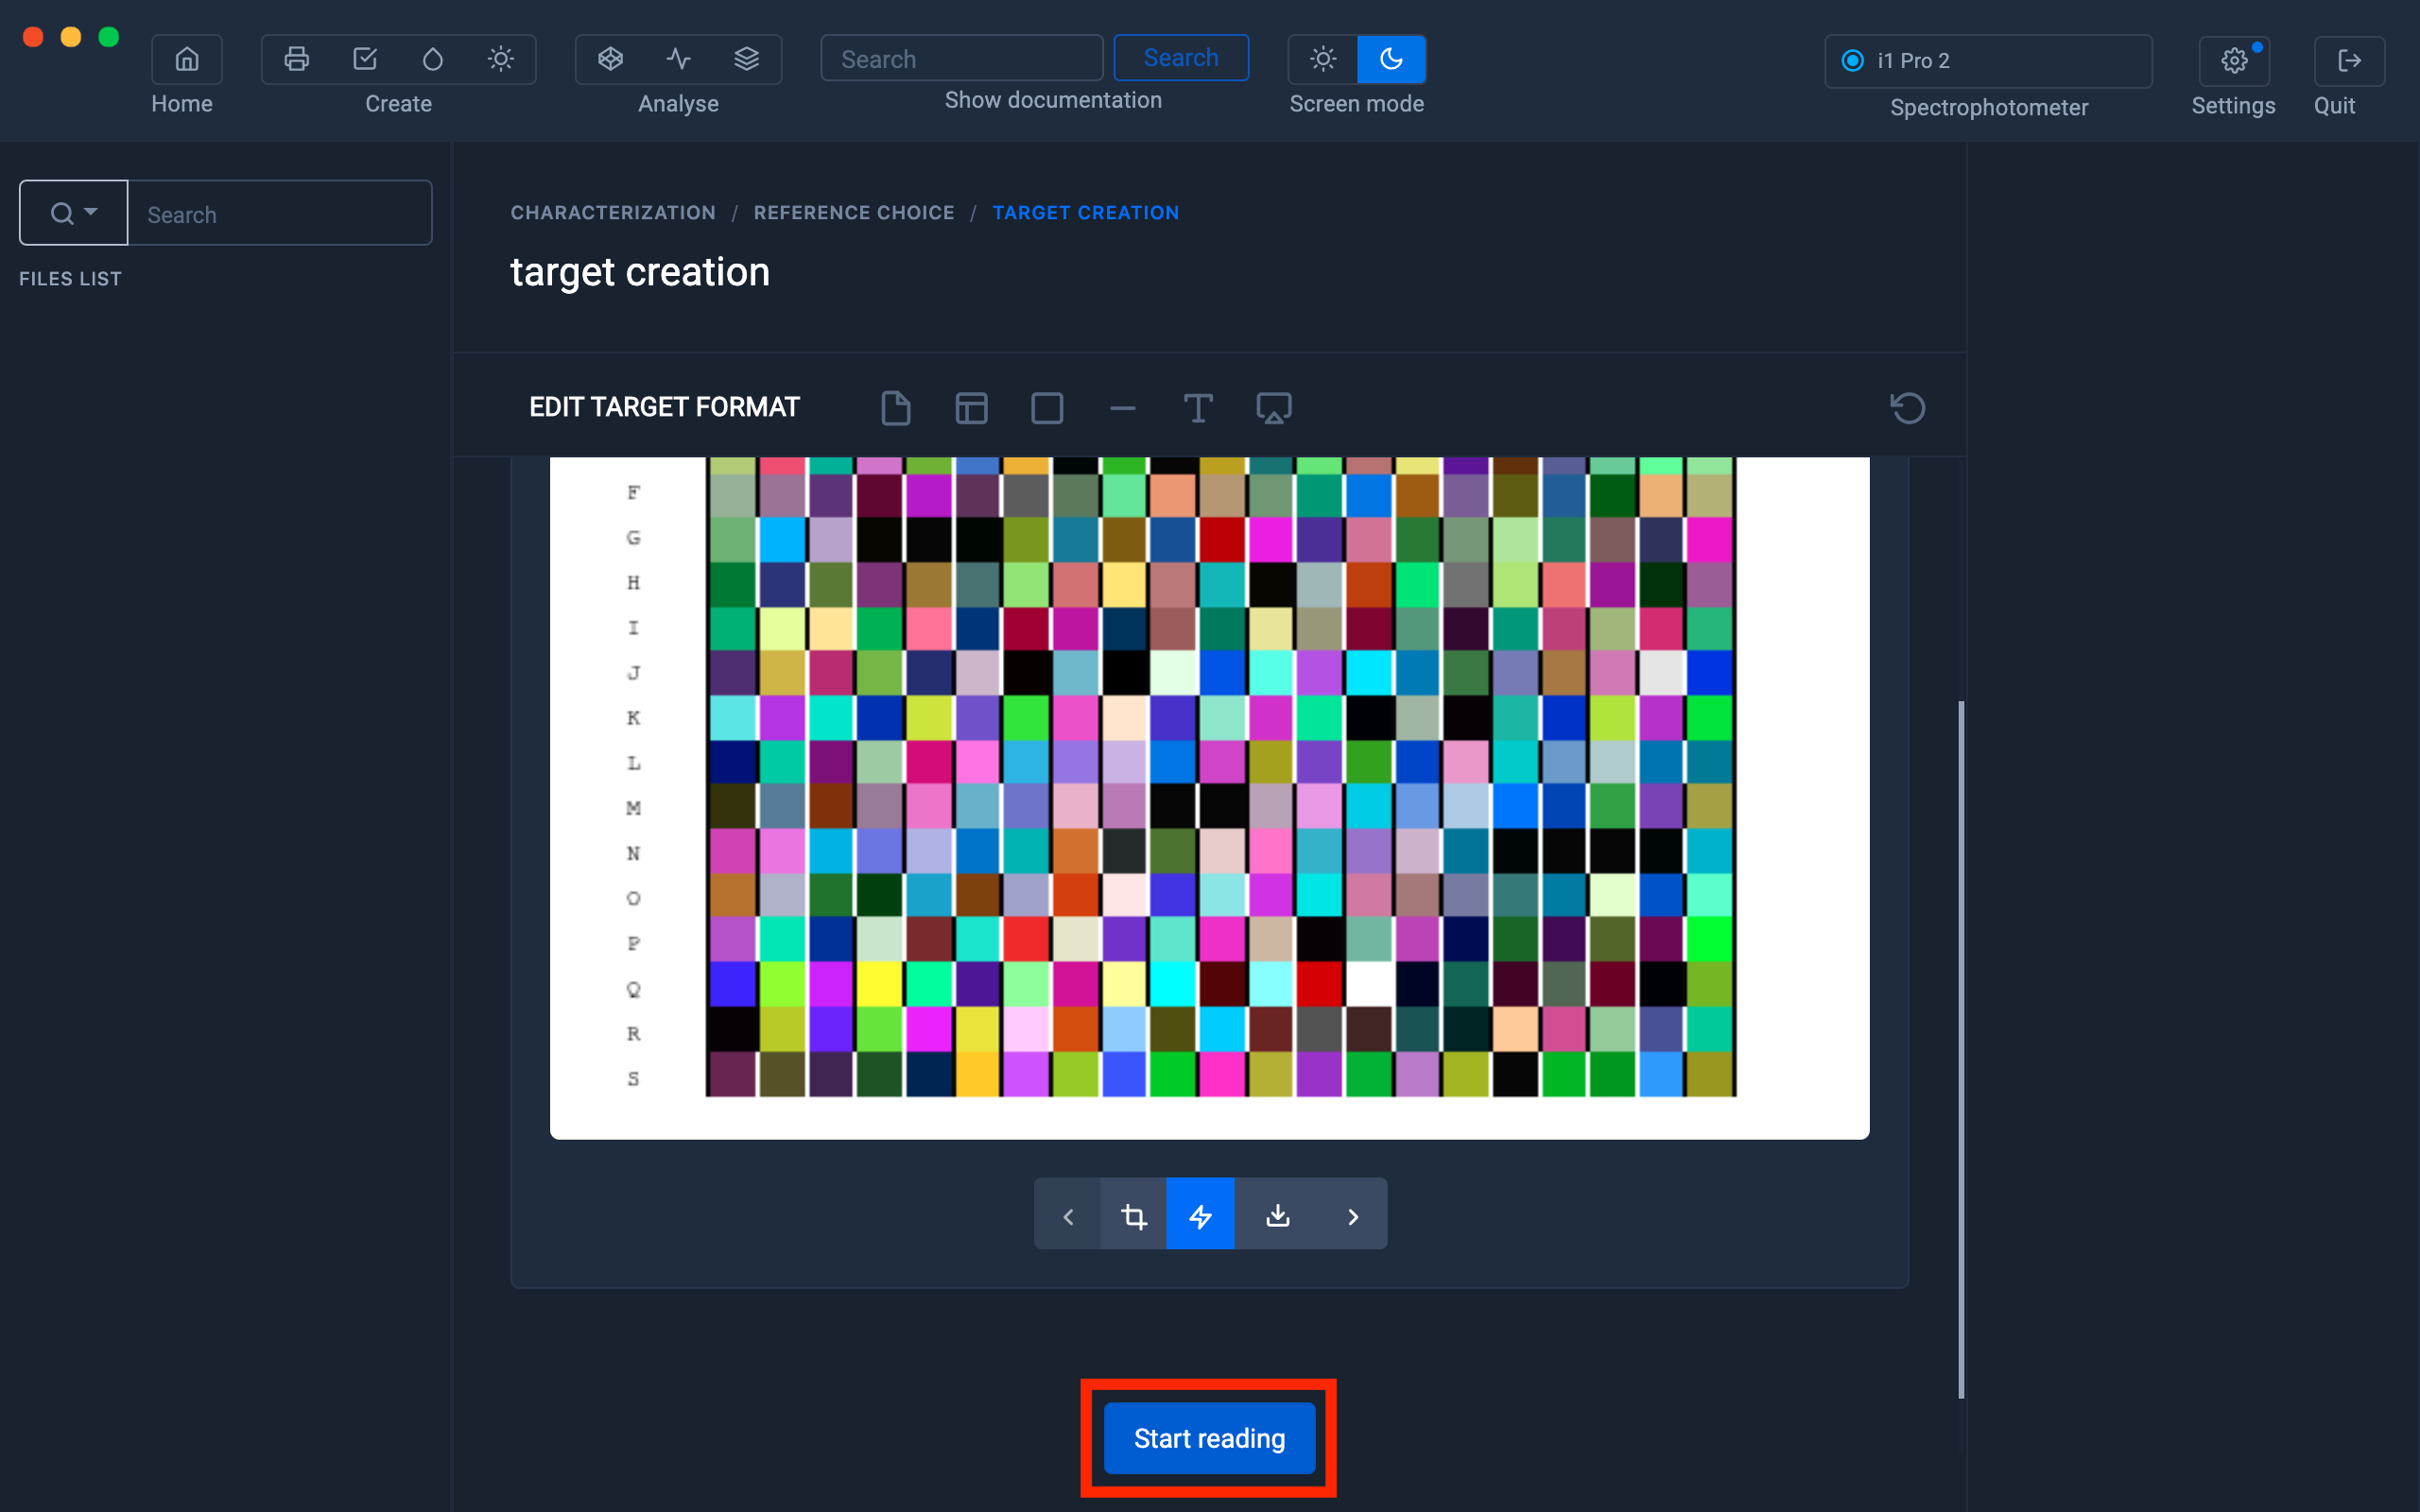2420x1512 pixels.
Task: Click the activity pulse icon under Analyse
Action: click(679, 59)
